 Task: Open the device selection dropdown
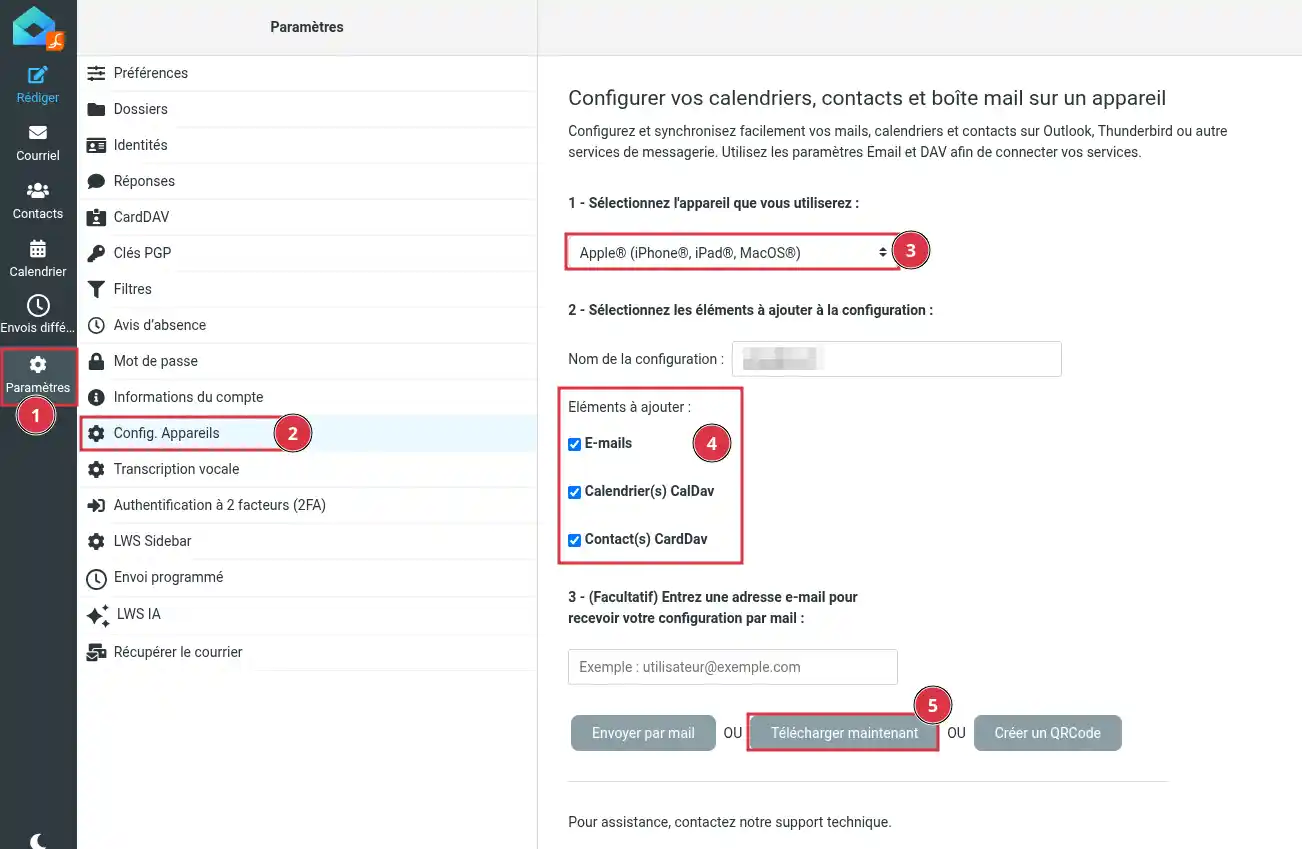[731, 252]
